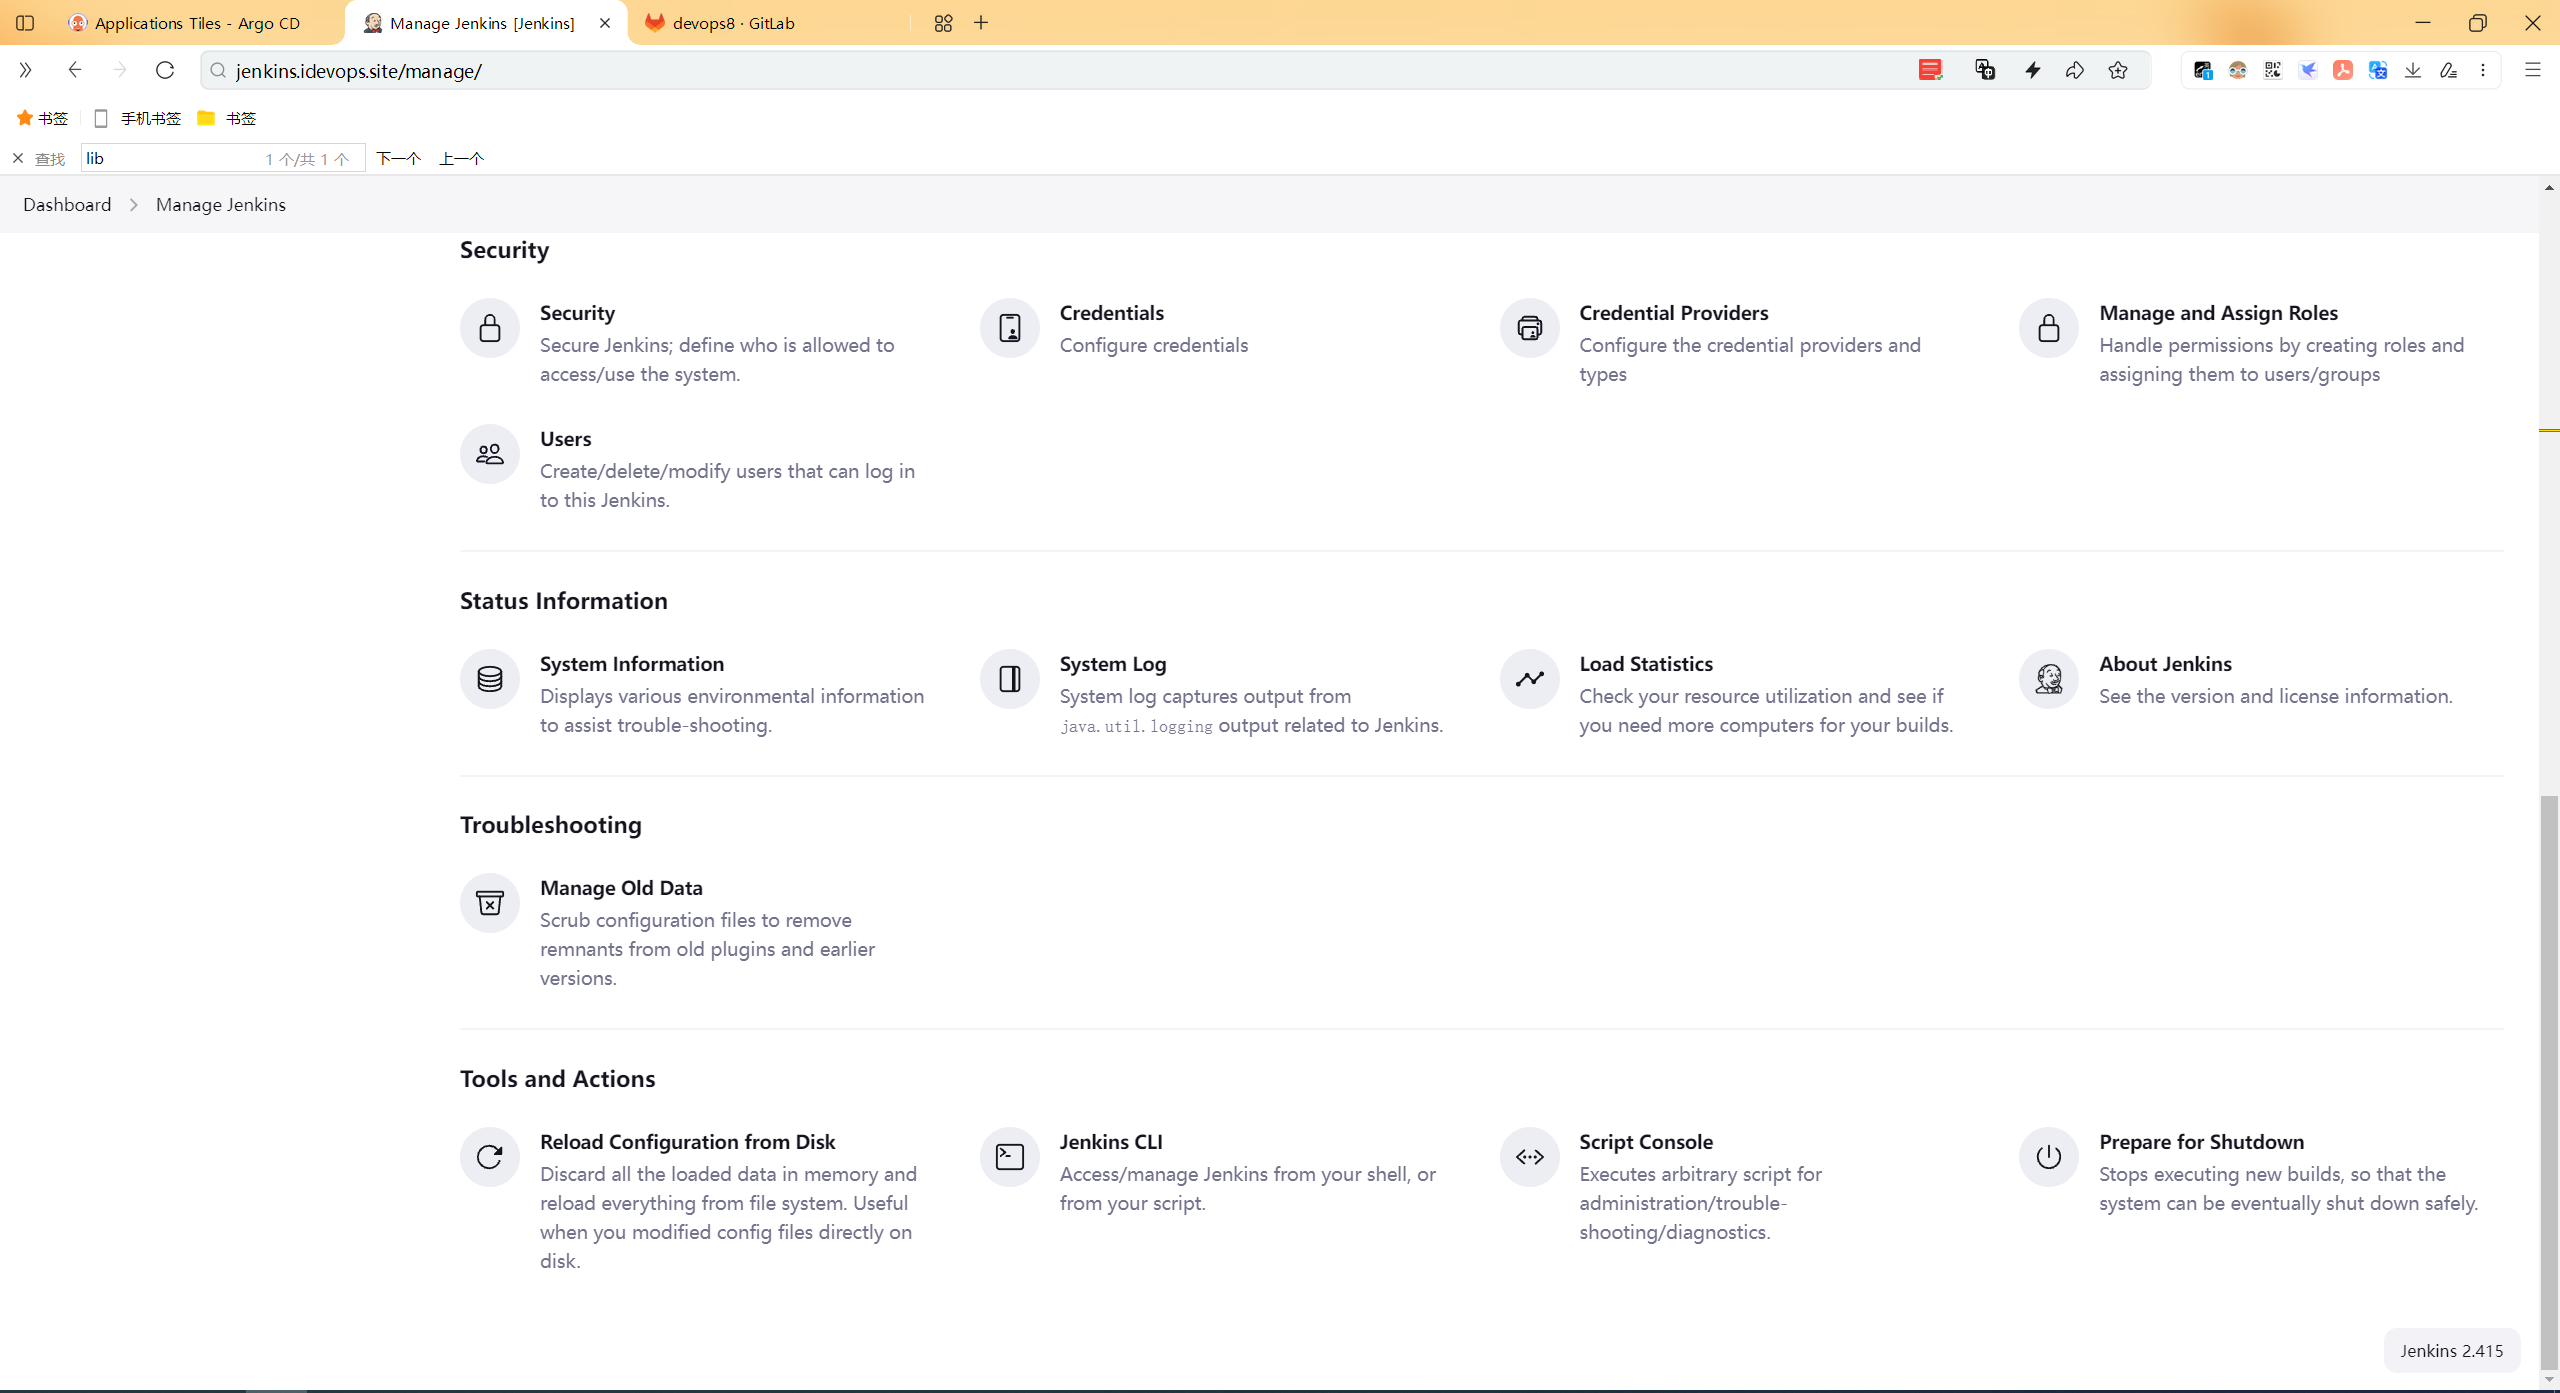The width and height of the screenshot is (2560, 1393).
Task: Click the System Information database icon
Action: tap(489, 679)
